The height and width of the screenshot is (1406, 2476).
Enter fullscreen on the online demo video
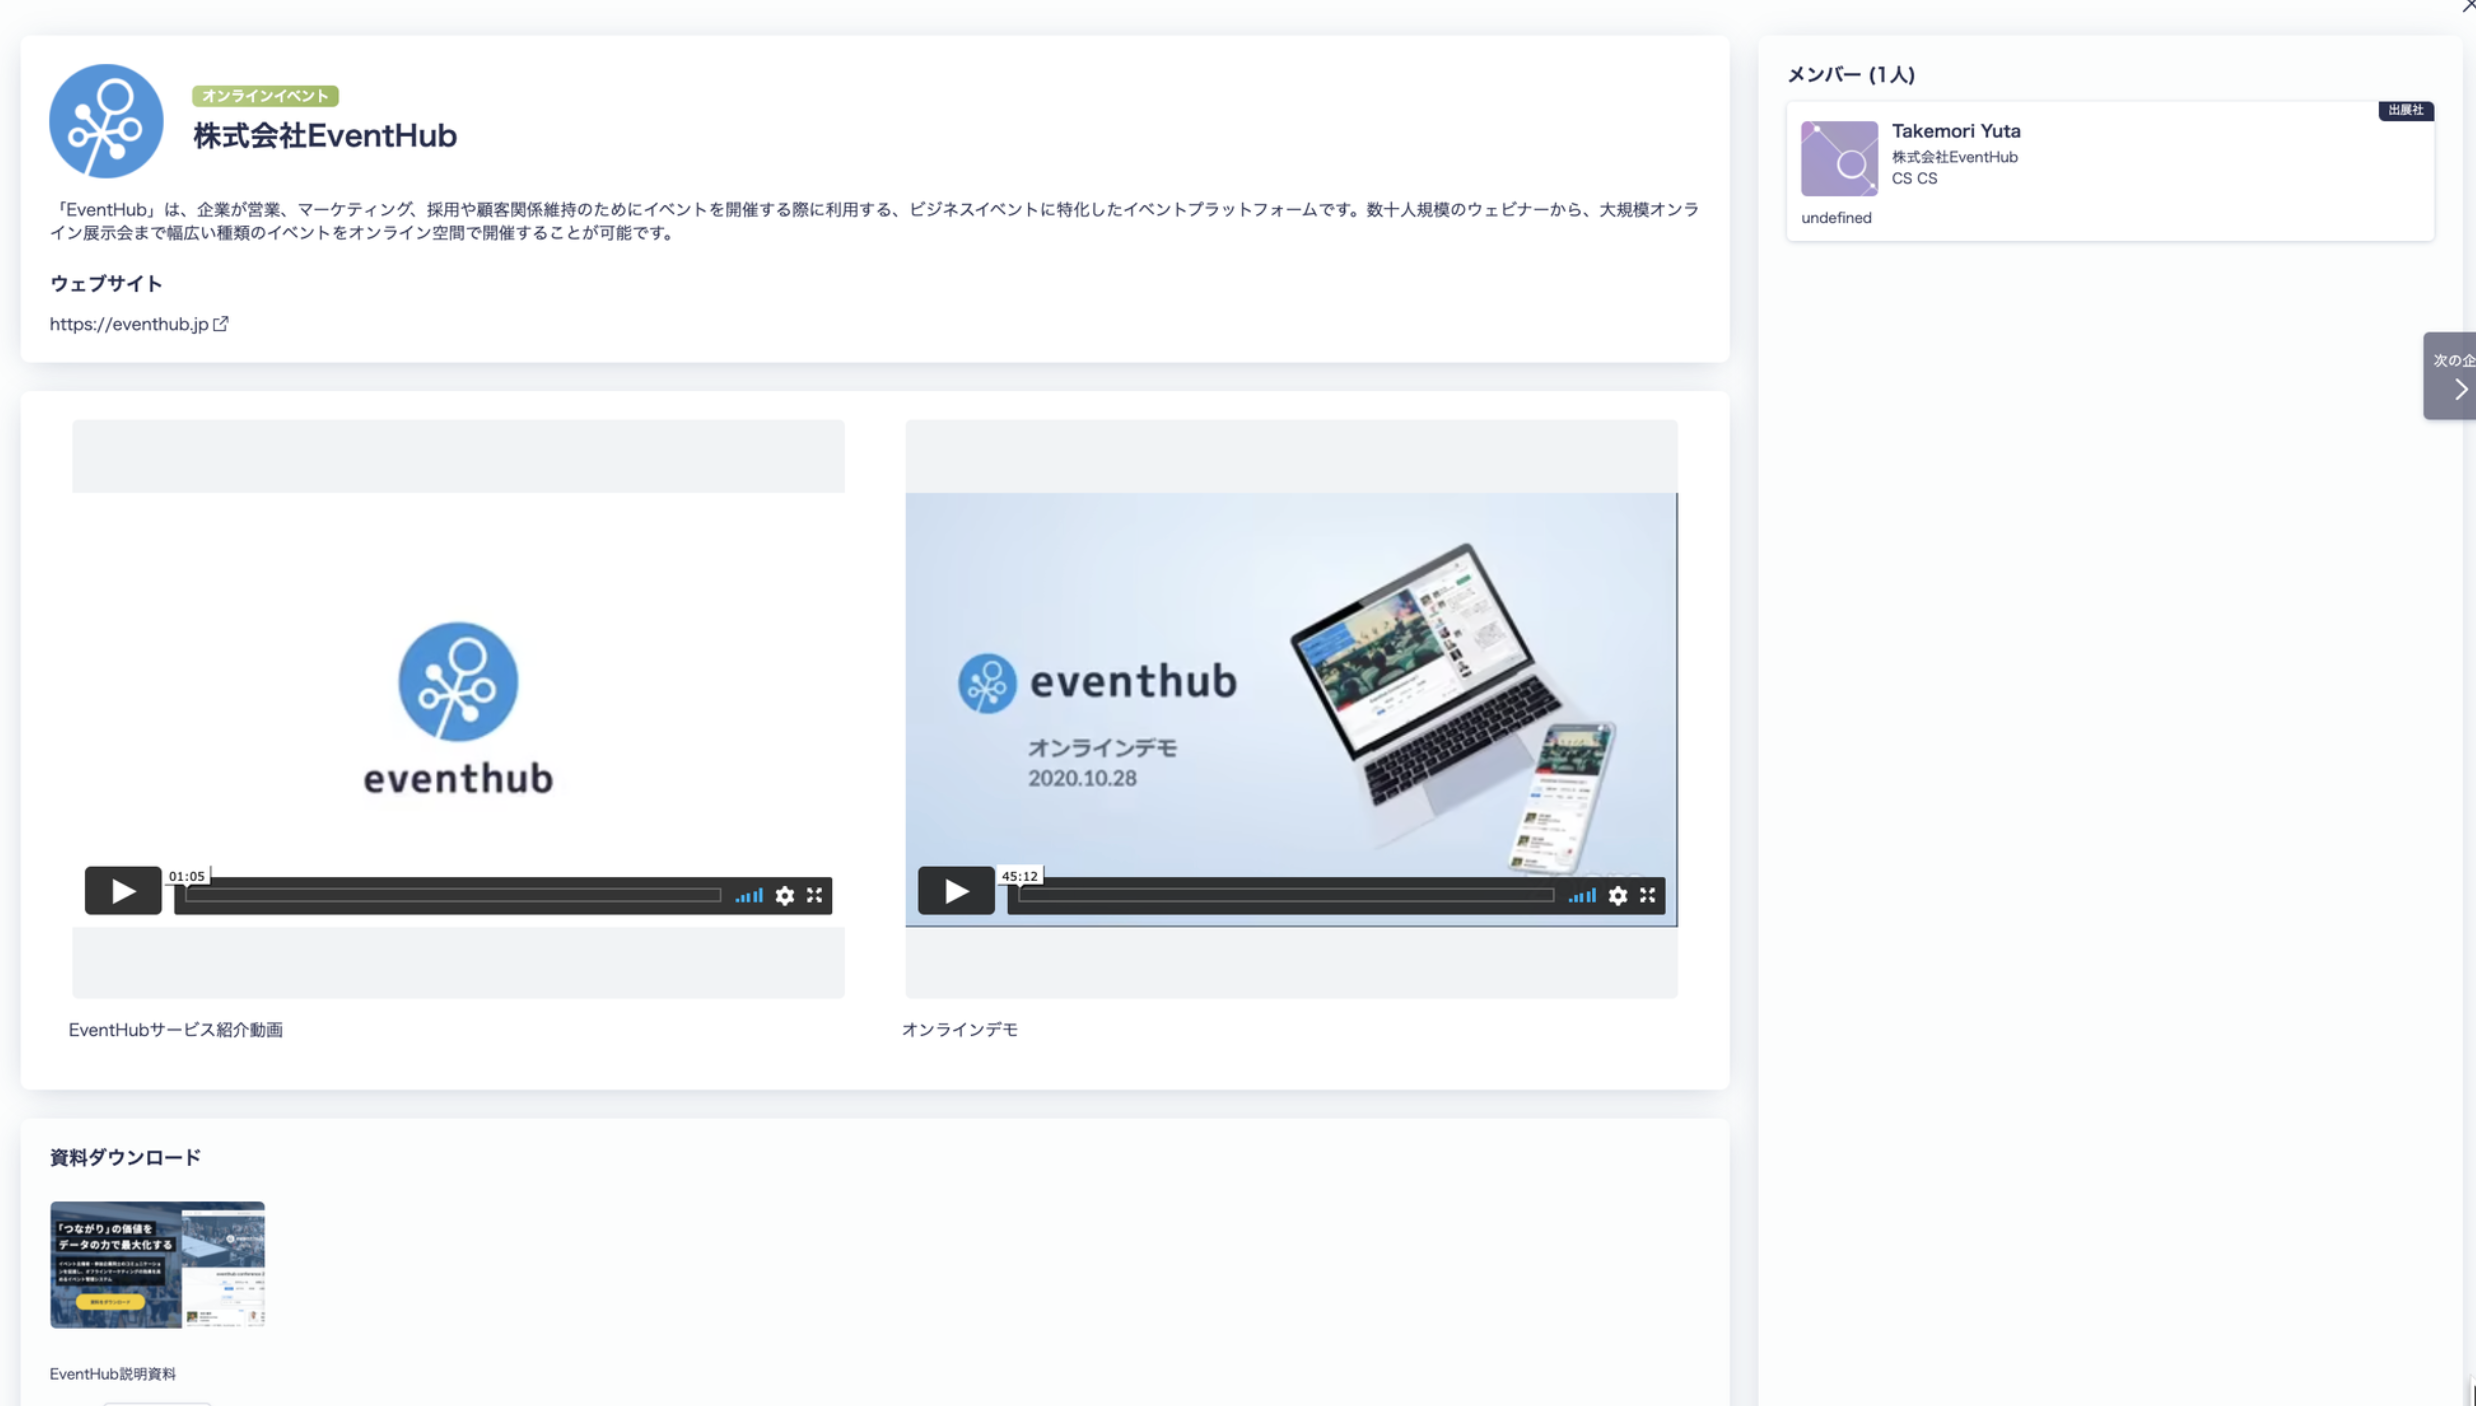coord(1648,895)
